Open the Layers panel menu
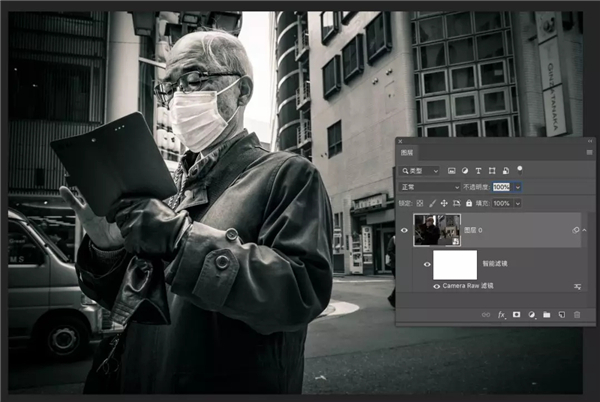600x402 pixels. 588,154
